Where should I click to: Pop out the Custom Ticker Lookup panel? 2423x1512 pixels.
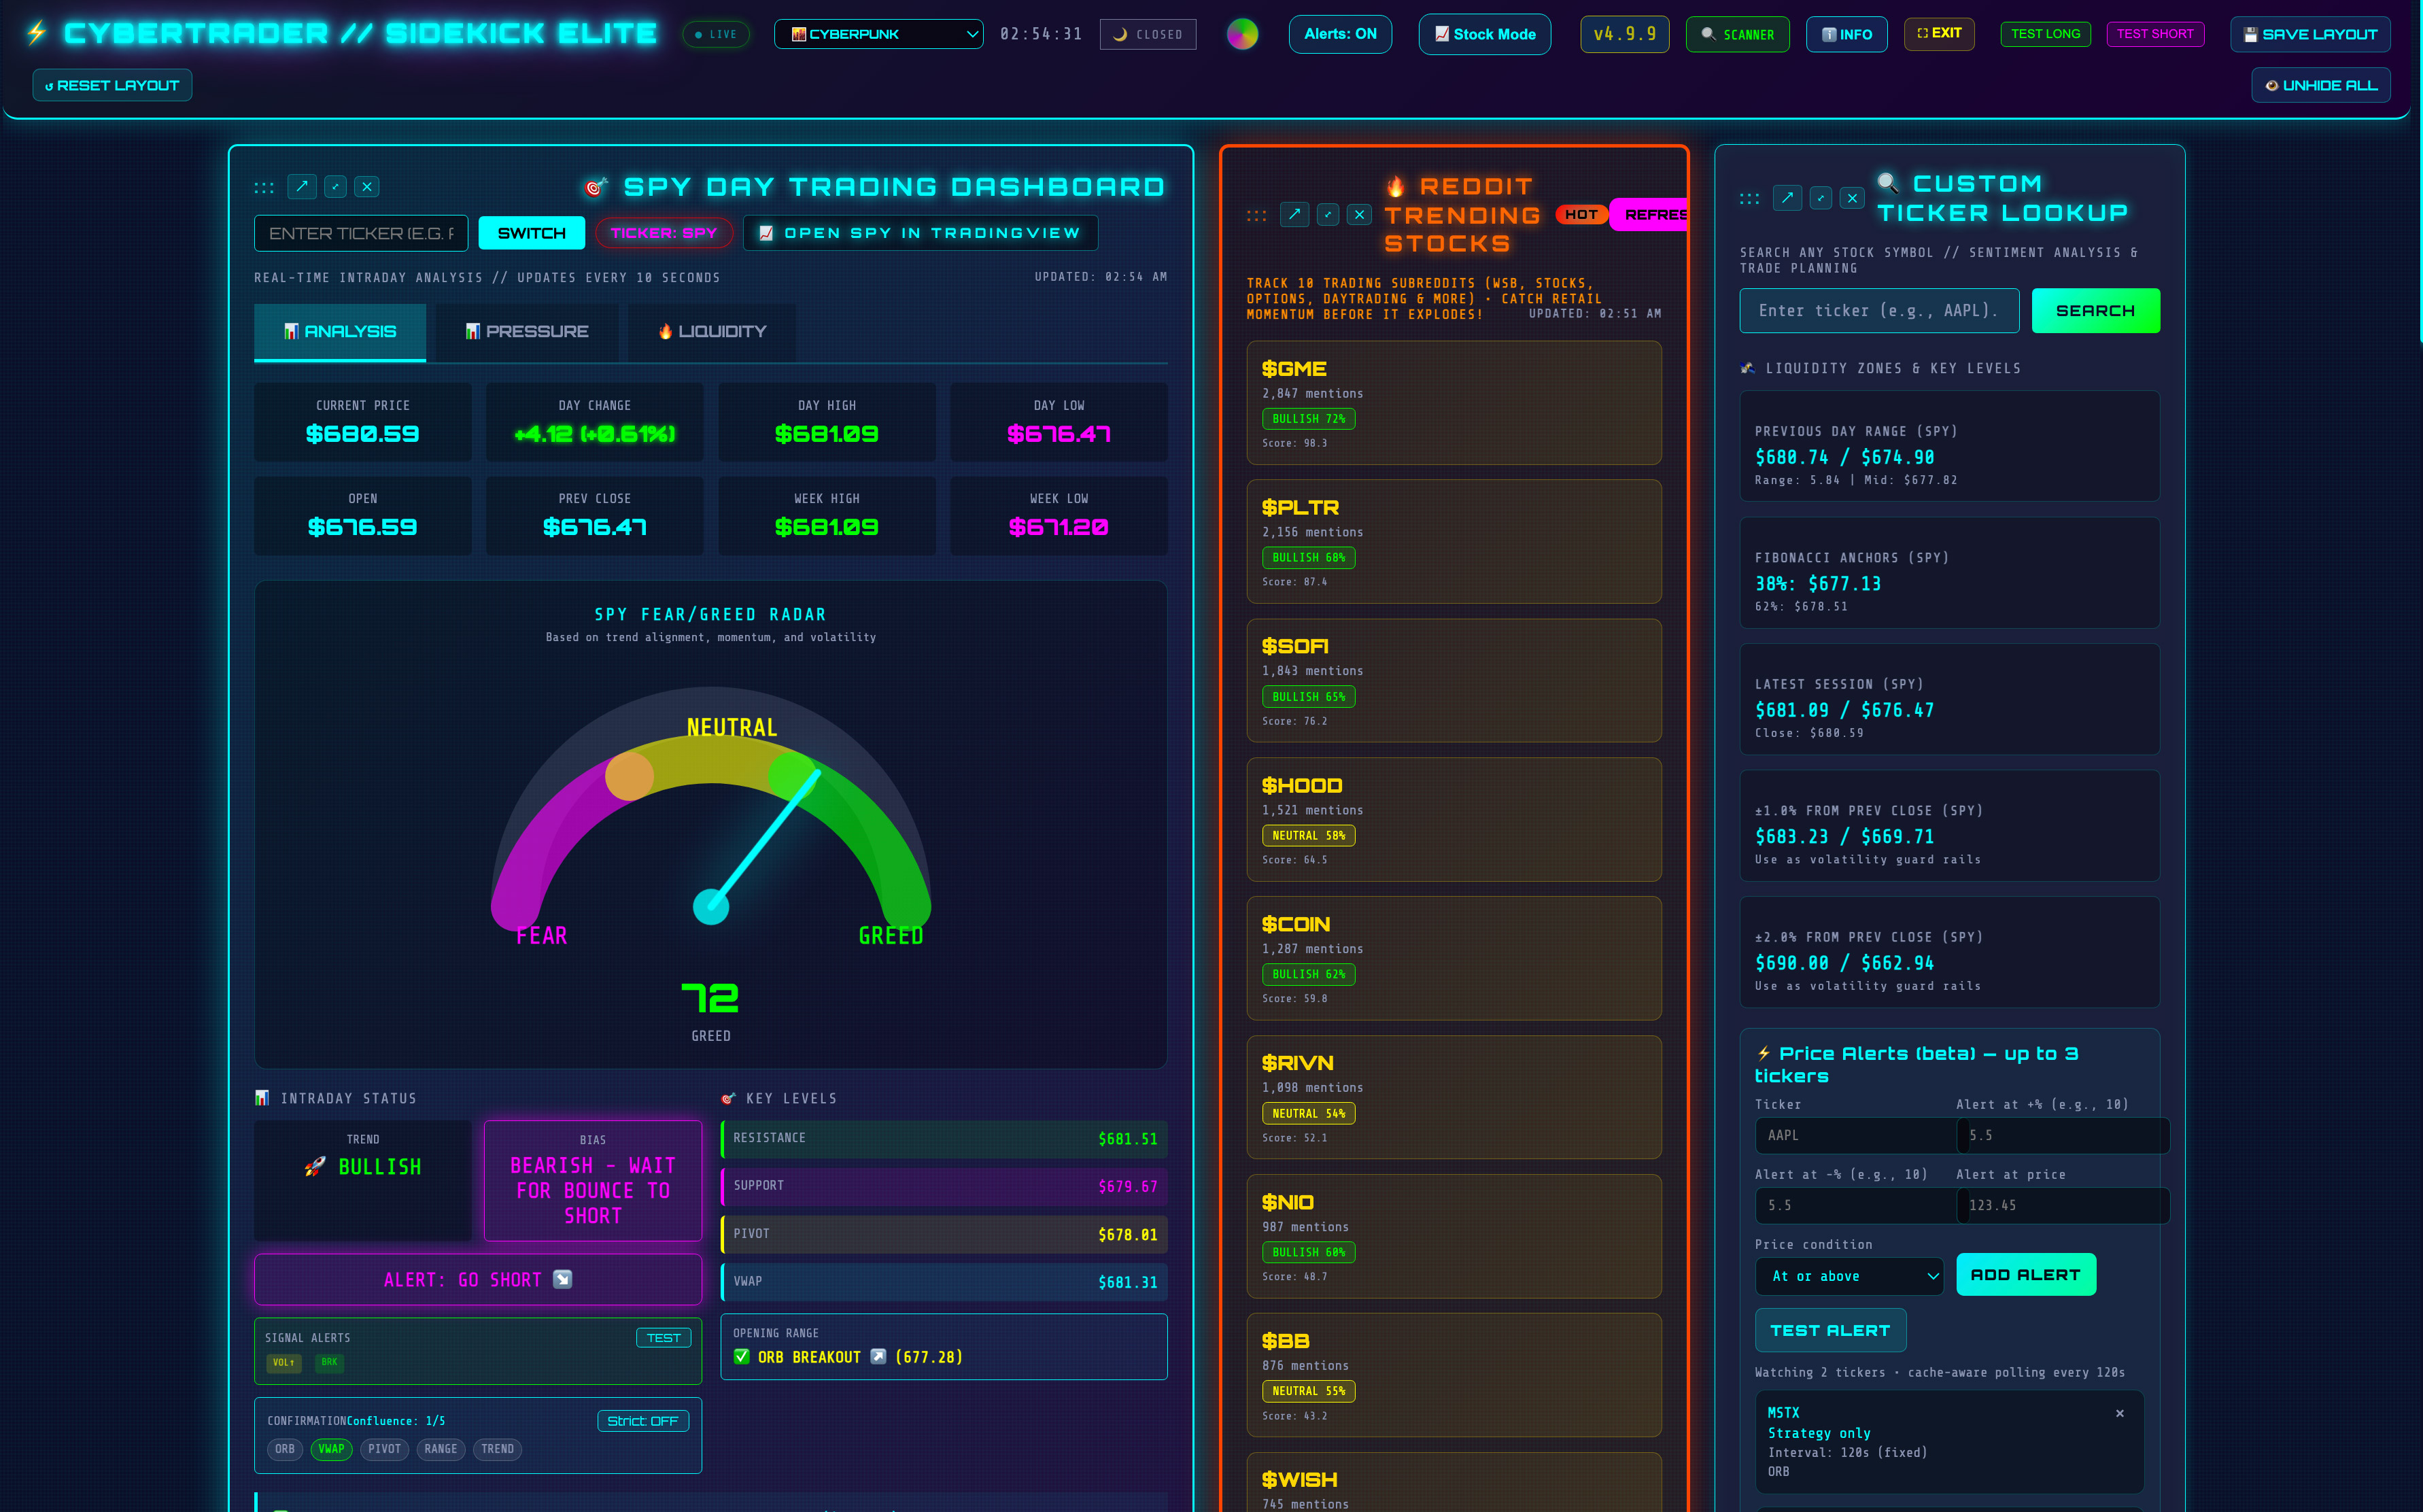click(x=1787, y=198)
